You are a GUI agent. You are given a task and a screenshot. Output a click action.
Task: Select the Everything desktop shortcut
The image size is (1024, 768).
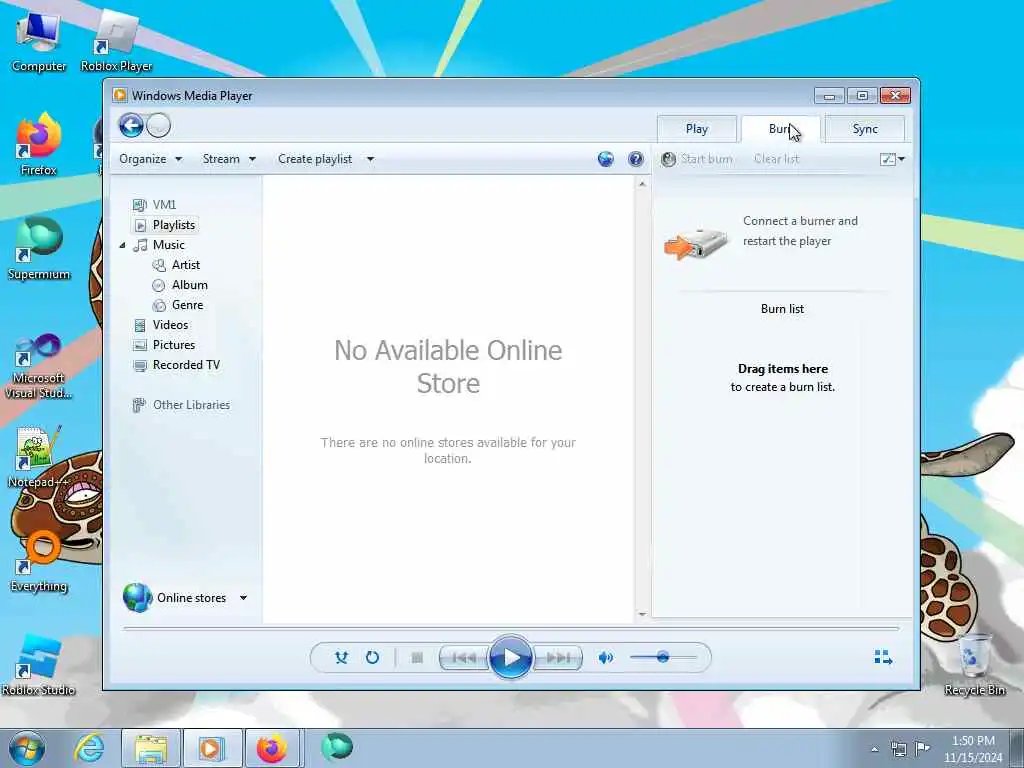pos(39,562)
